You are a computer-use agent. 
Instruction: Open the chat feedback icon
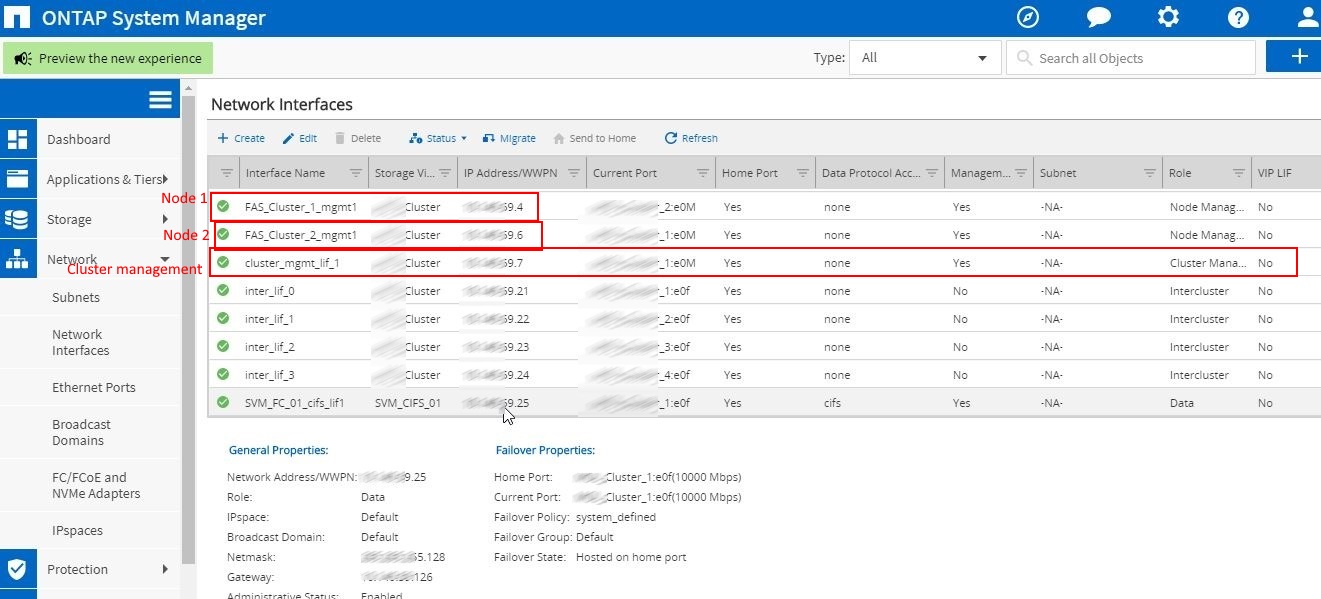(x=1099, y=18)
